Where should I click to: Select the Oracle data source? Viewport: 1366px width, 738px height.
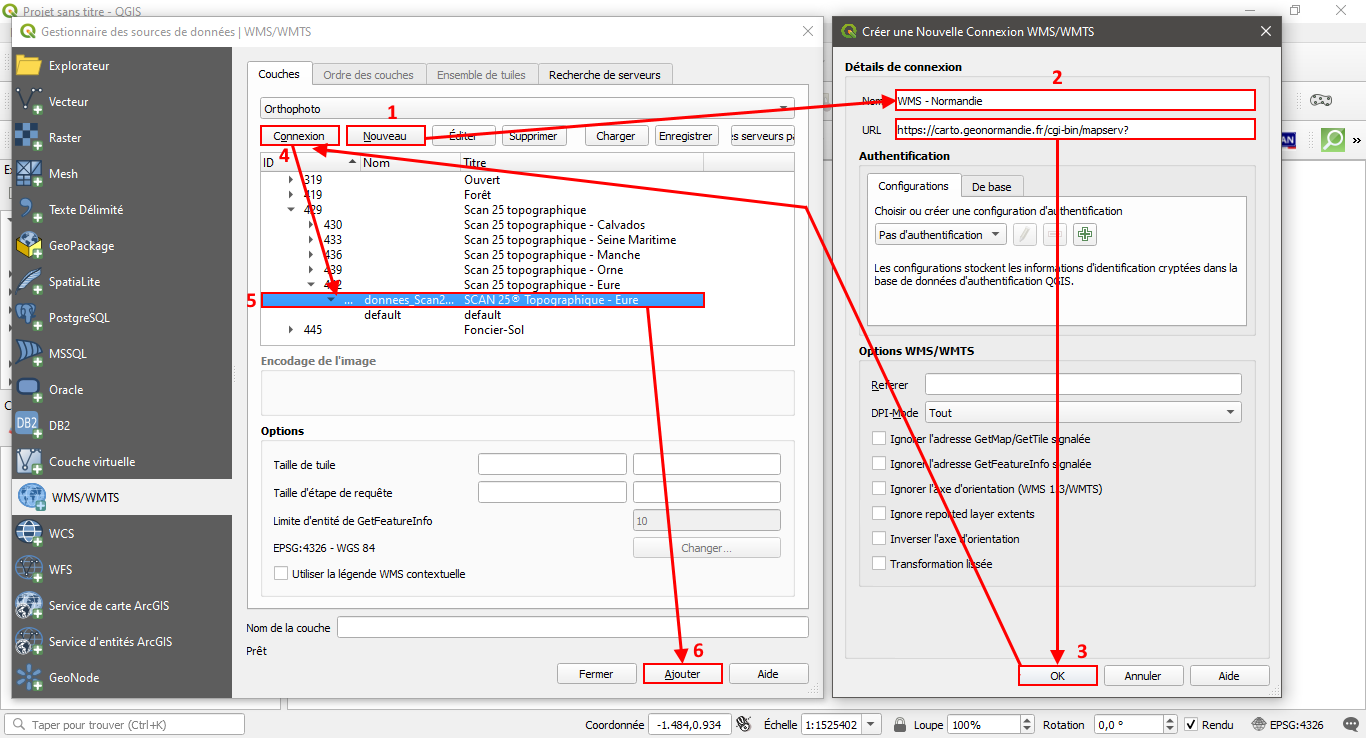[x=122, y=390]
